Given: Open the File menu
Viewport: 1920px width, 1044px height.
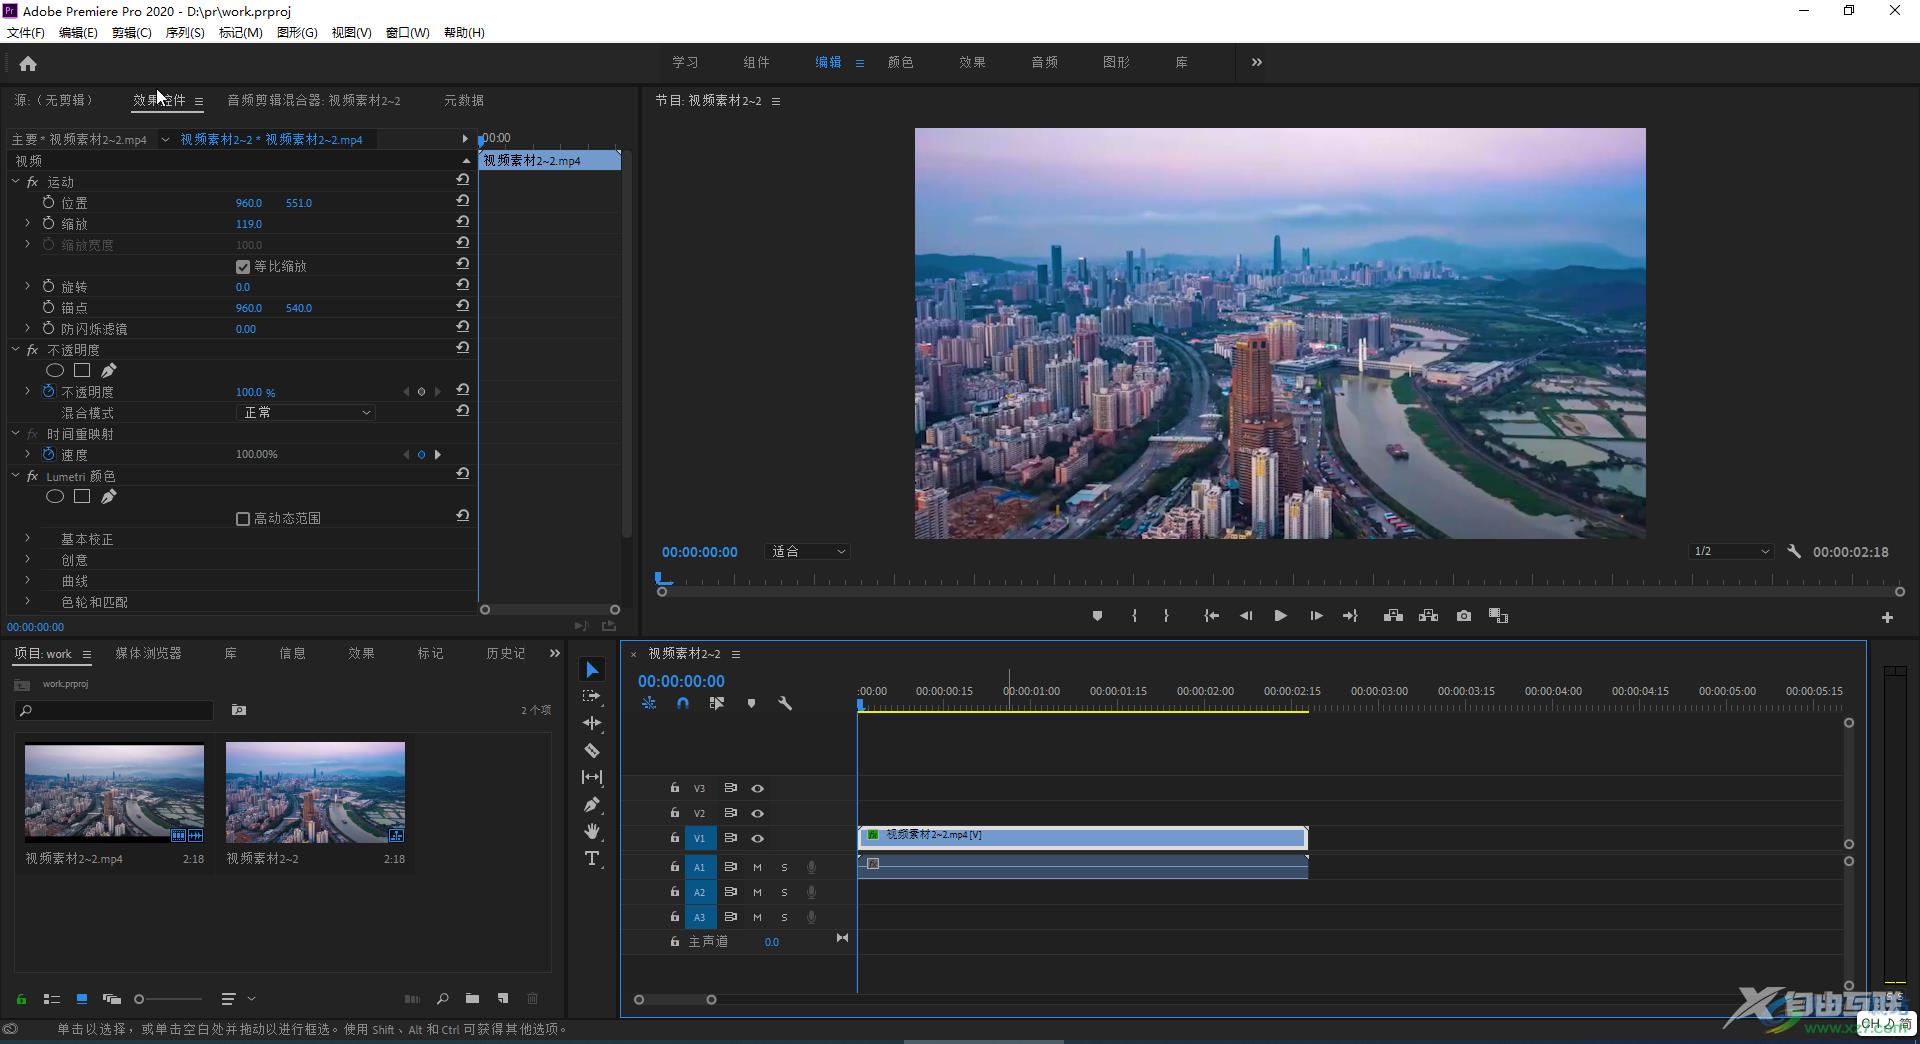Looking at the screenshot, I should (x=26, y=32).
